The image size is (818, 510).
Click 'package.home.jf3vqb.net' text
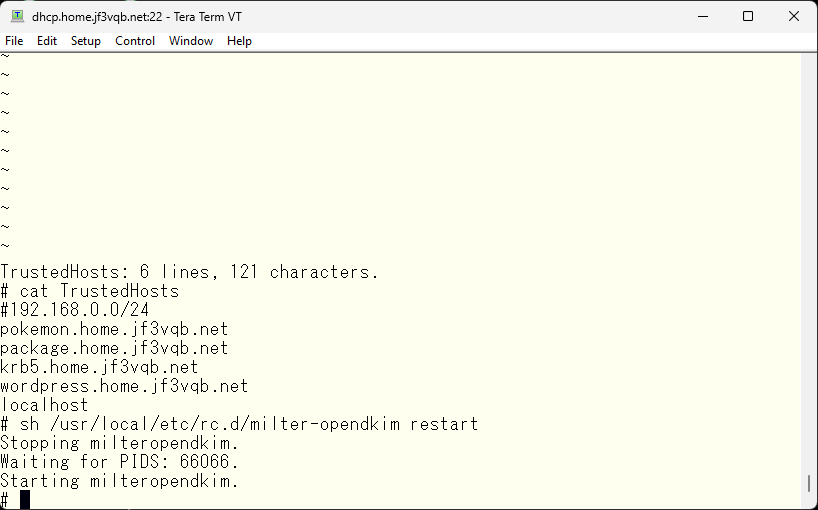(114, 348)
